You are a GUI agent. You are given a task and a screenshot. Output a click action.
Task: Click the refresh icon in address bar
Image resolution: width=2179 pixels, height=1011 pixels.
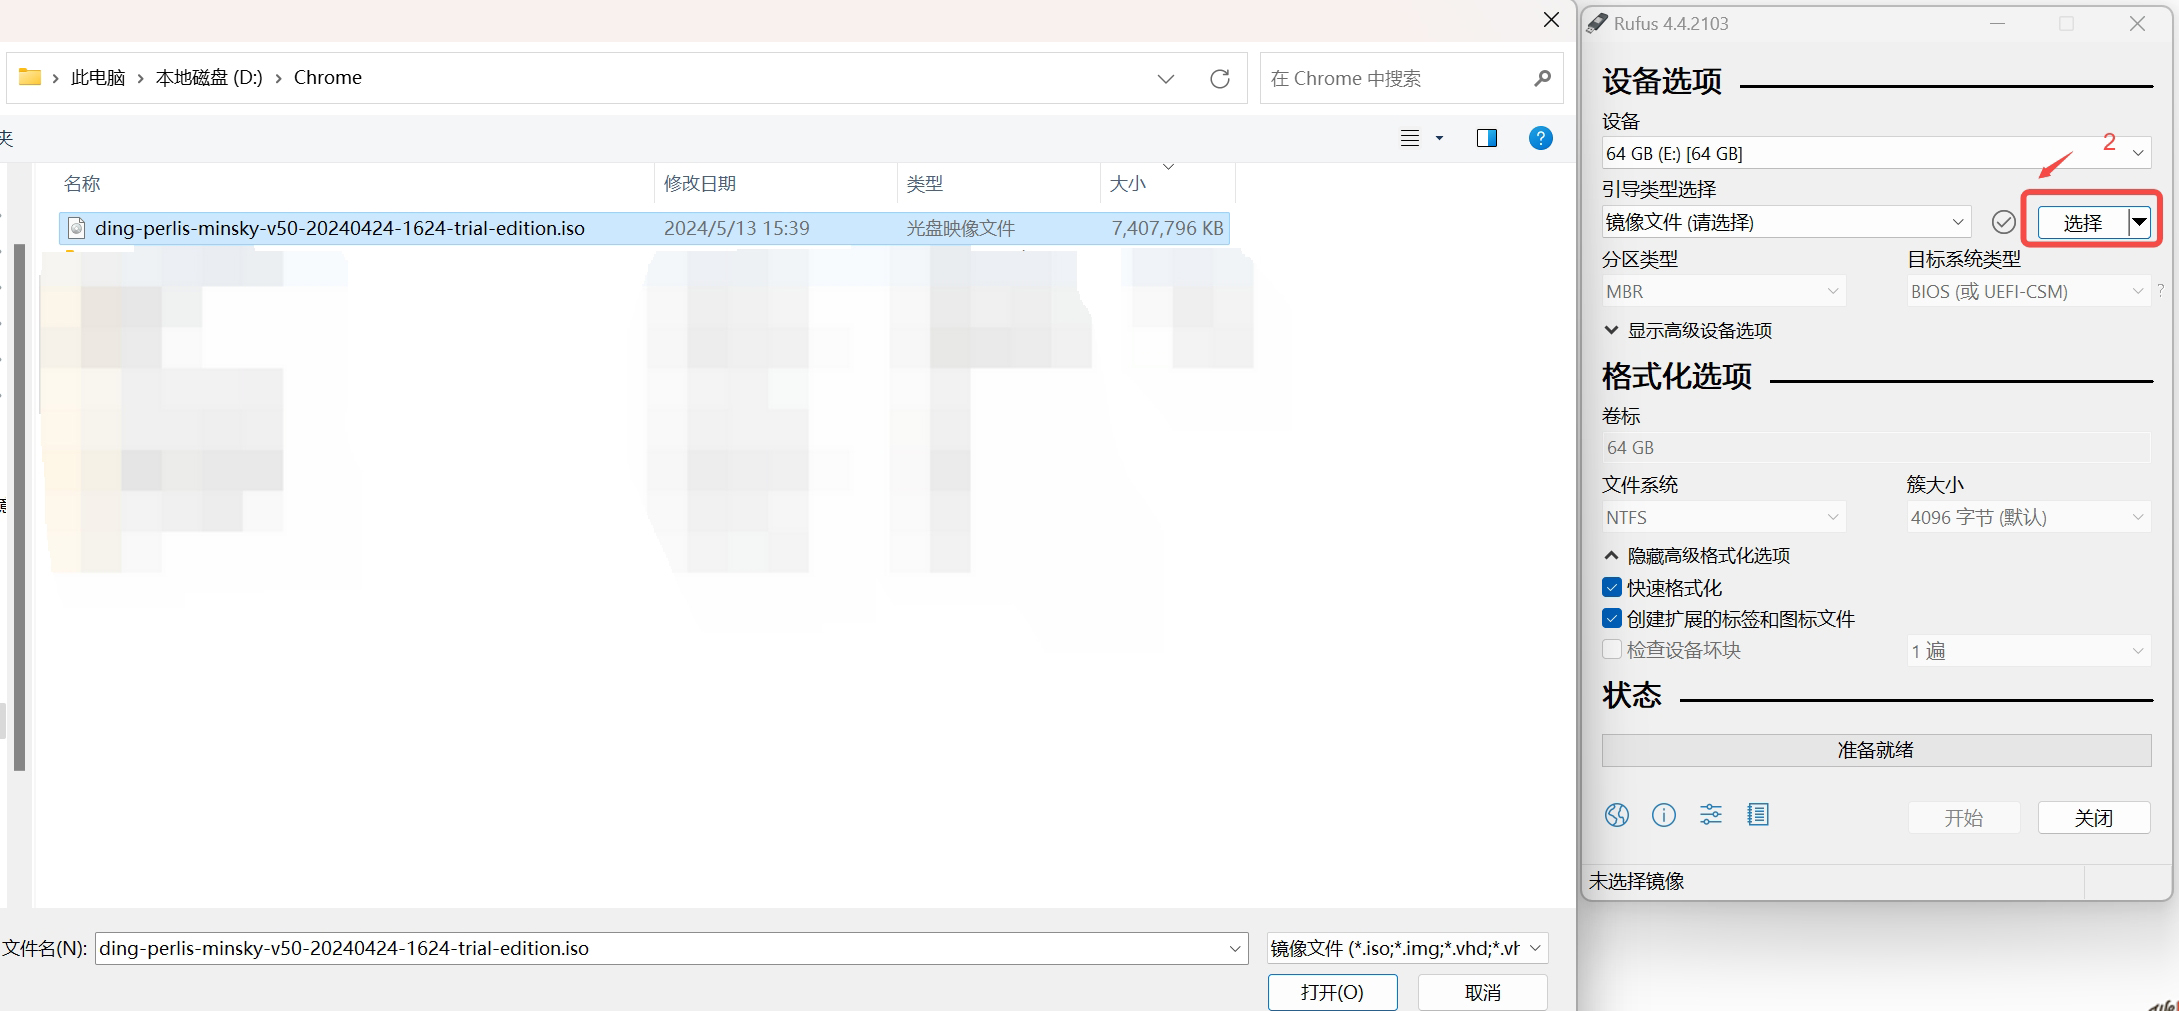pos(1219,79)
